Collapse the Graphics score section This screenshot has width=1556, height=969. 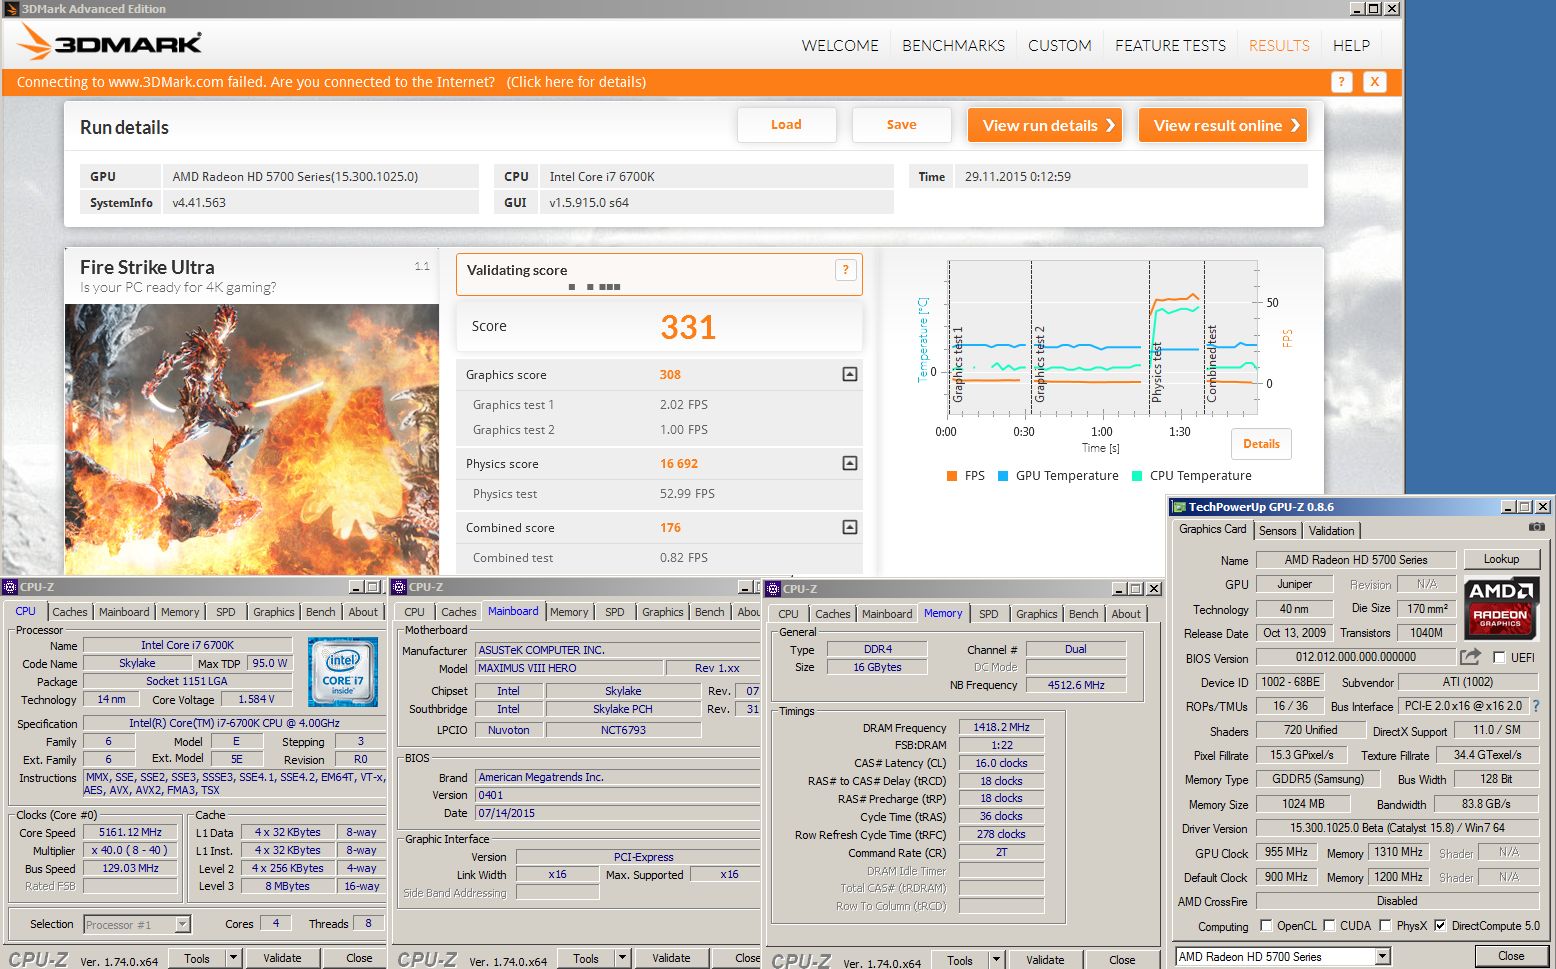click(x=850, y=374)
